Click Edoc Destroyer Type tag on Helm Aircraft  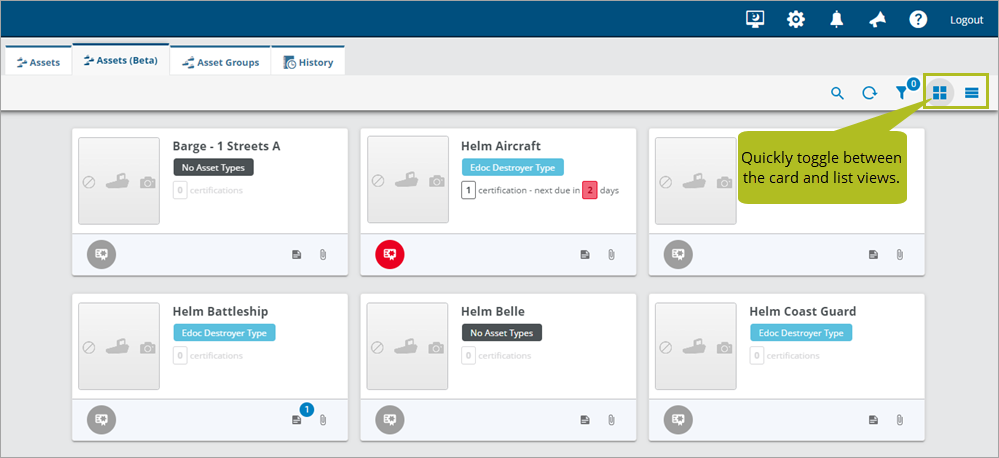pos(513,168)
